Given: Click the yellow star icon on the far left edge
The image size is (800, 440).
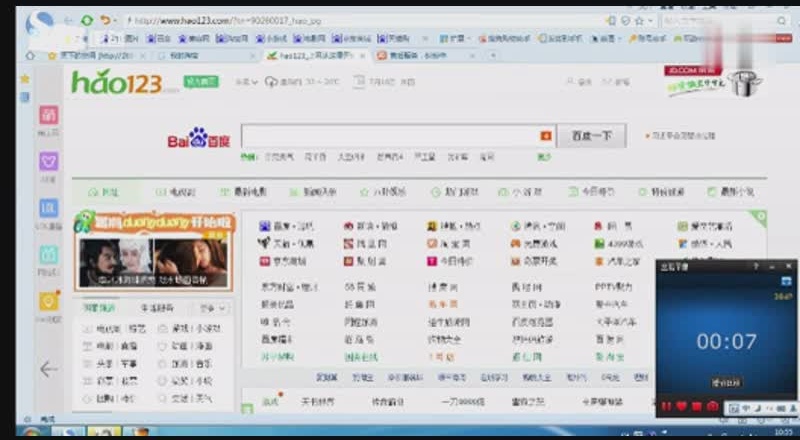Looking at the screenshot, I should (24, 79).
